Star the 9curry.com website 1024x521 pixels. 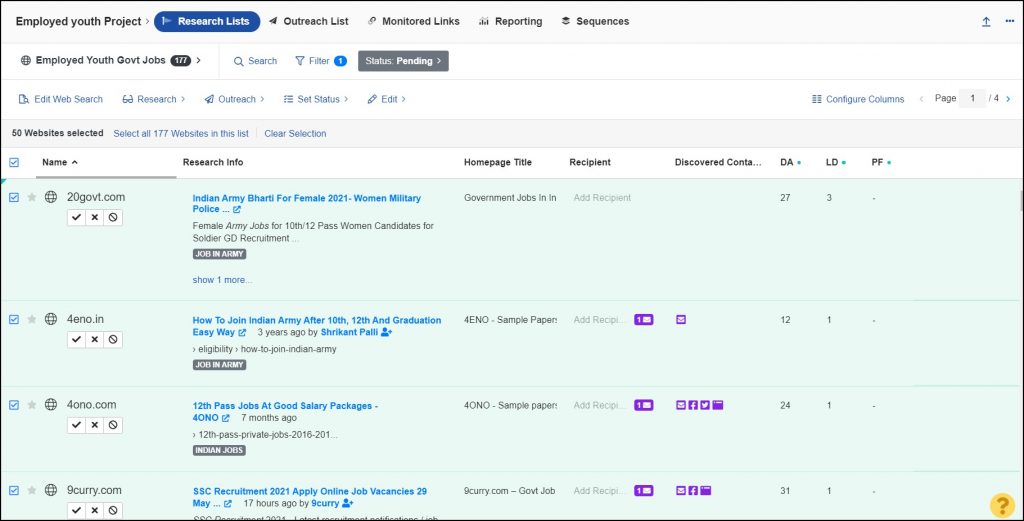(31, 490)
